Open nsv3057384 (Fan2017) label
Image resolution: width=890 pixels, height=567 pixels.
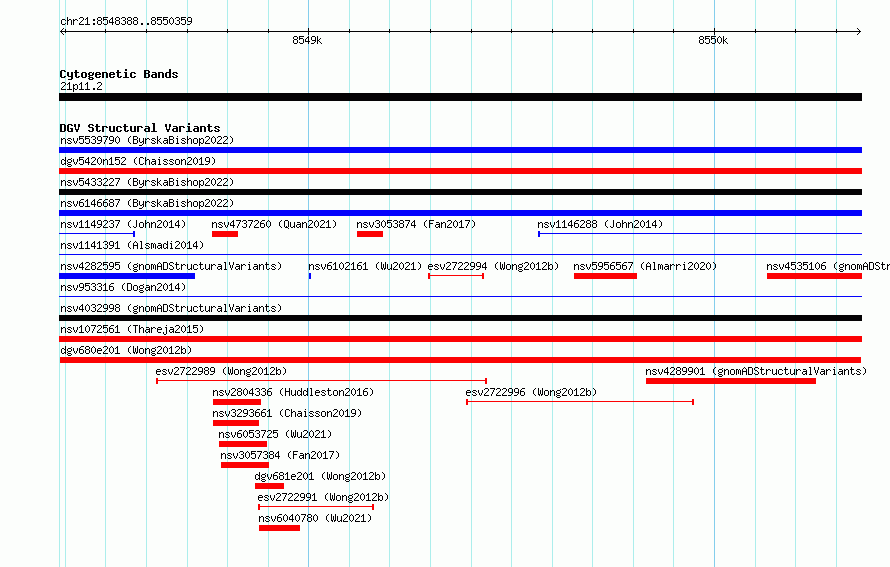point(280,455)
